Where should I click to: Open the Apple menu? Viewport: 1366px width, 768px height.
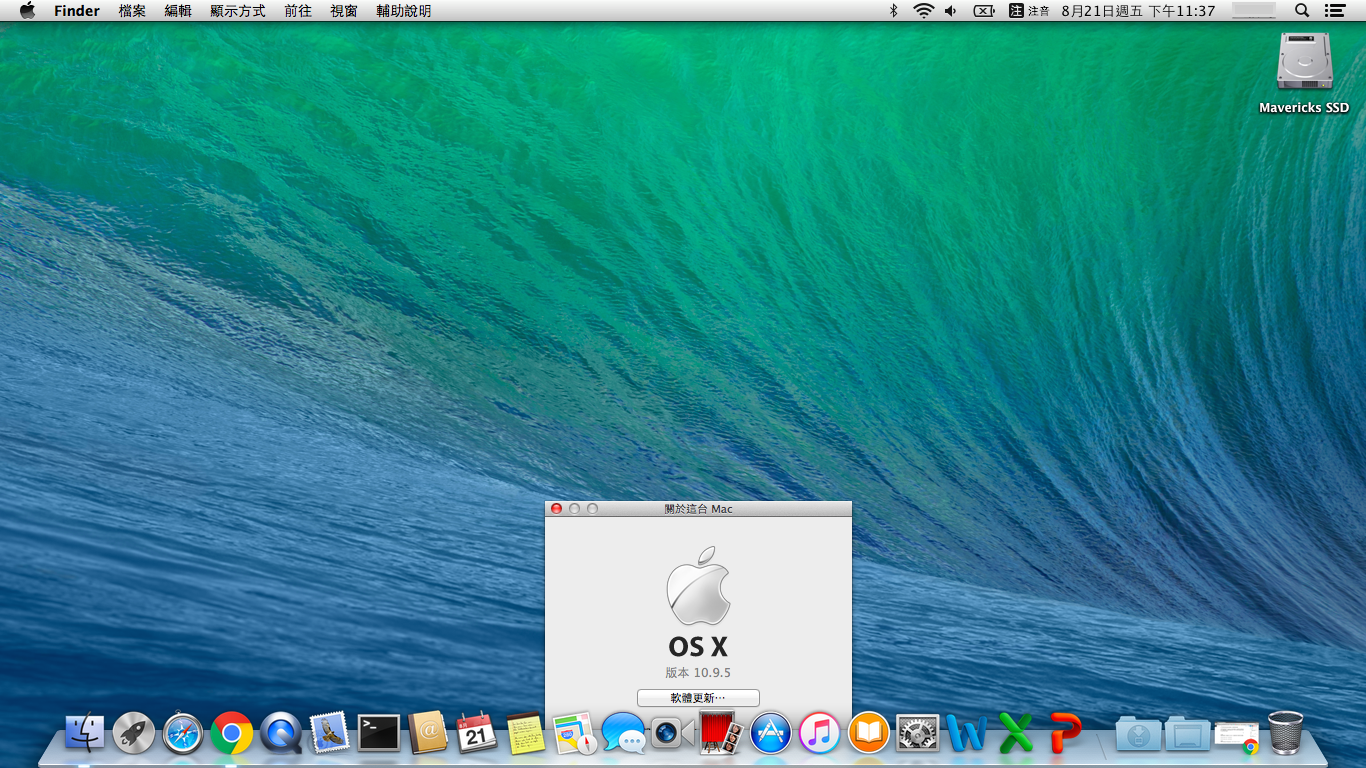coord(27,11)
